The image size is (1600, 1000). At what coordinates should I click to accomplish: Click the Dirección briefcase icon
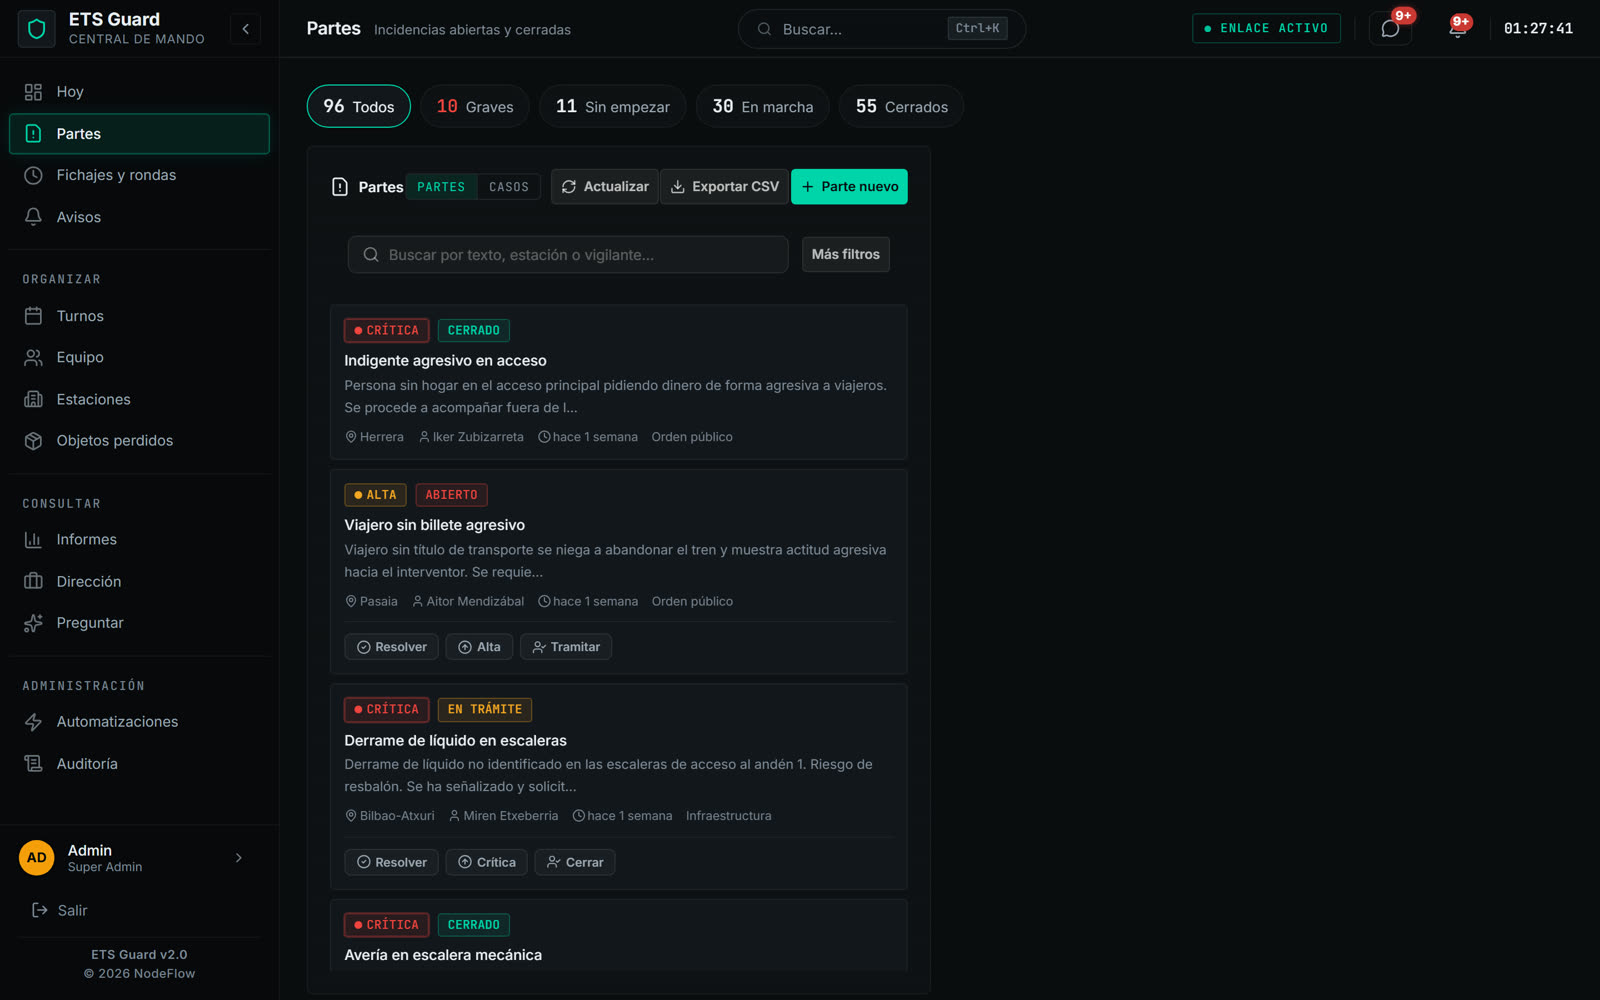pyautogui.click(x=33, y=581)
